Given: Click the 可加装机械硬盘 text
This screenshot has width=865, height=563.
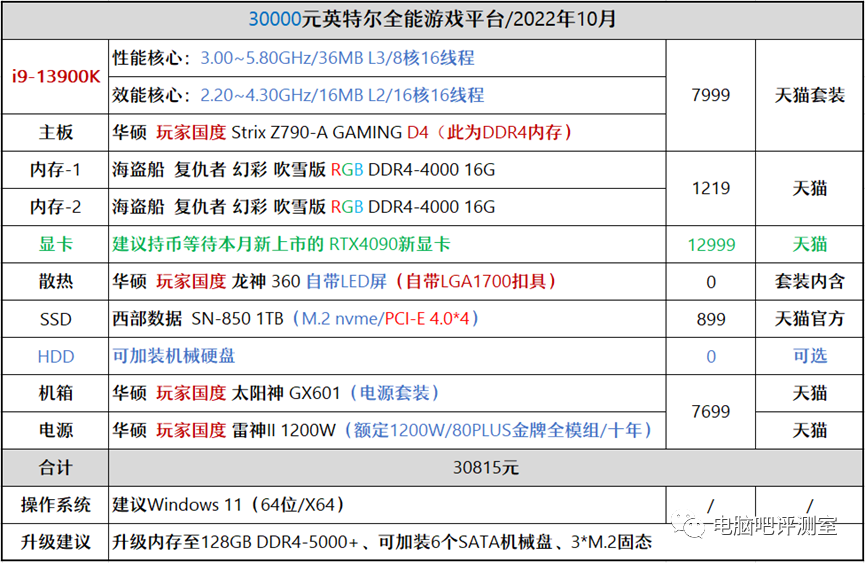Looking at the screenshot, I should [174, 356].
